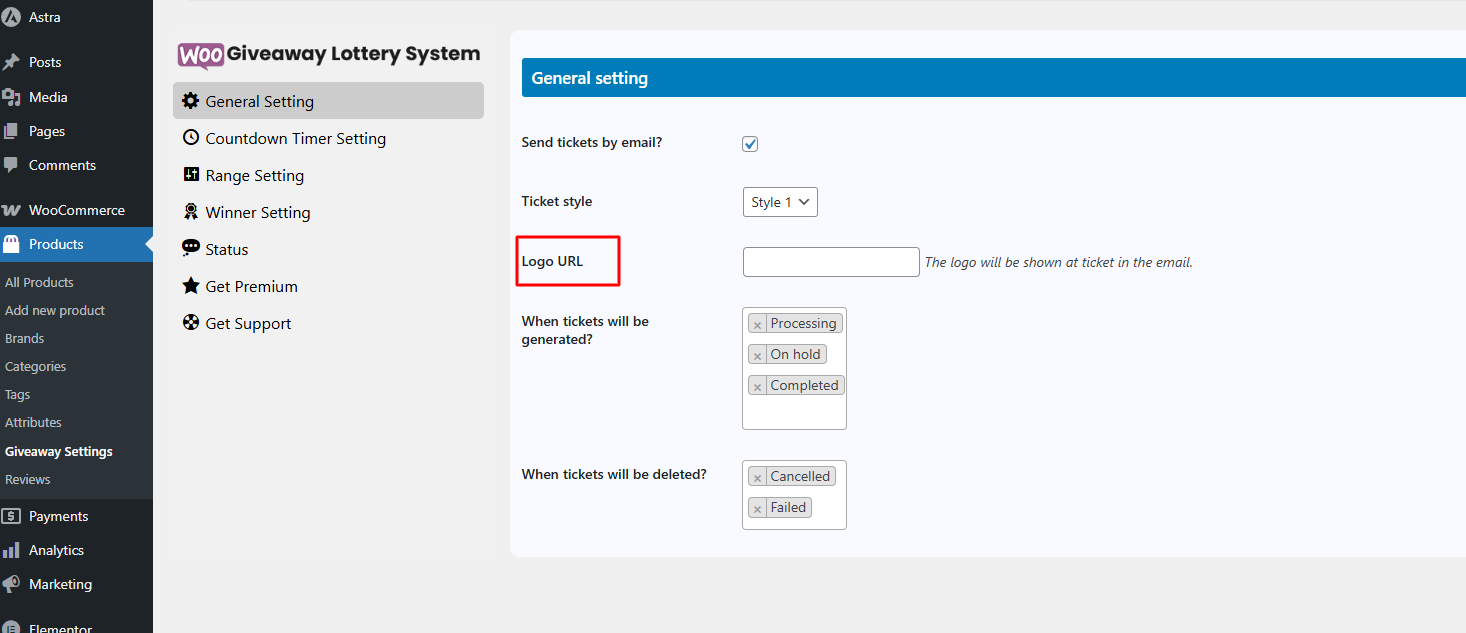Click the award ribbon icon for Winner Setting
1466x633 pixels.
coord(190,212)
